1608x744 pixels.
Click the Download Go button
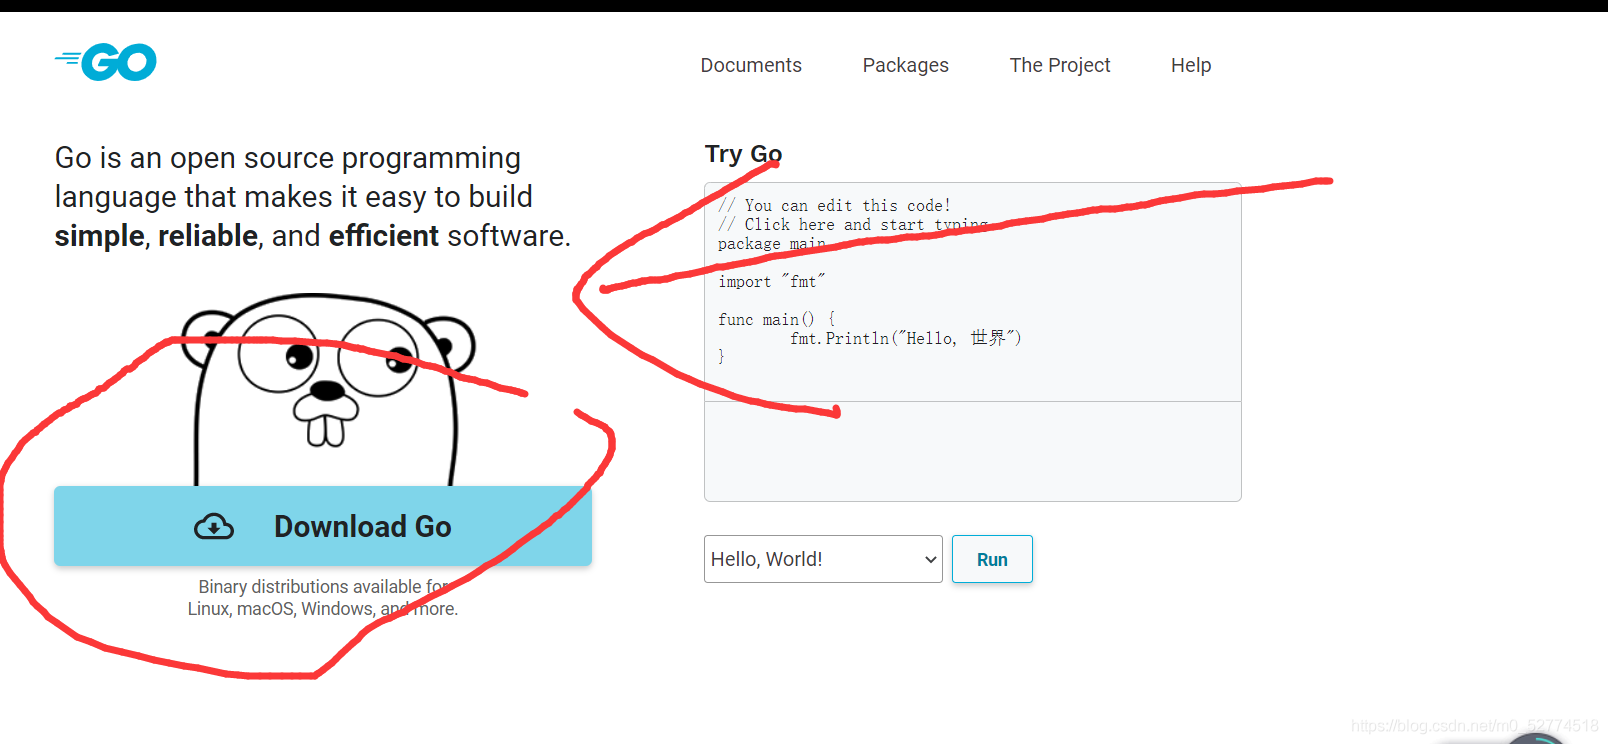(x=323, y=526)
